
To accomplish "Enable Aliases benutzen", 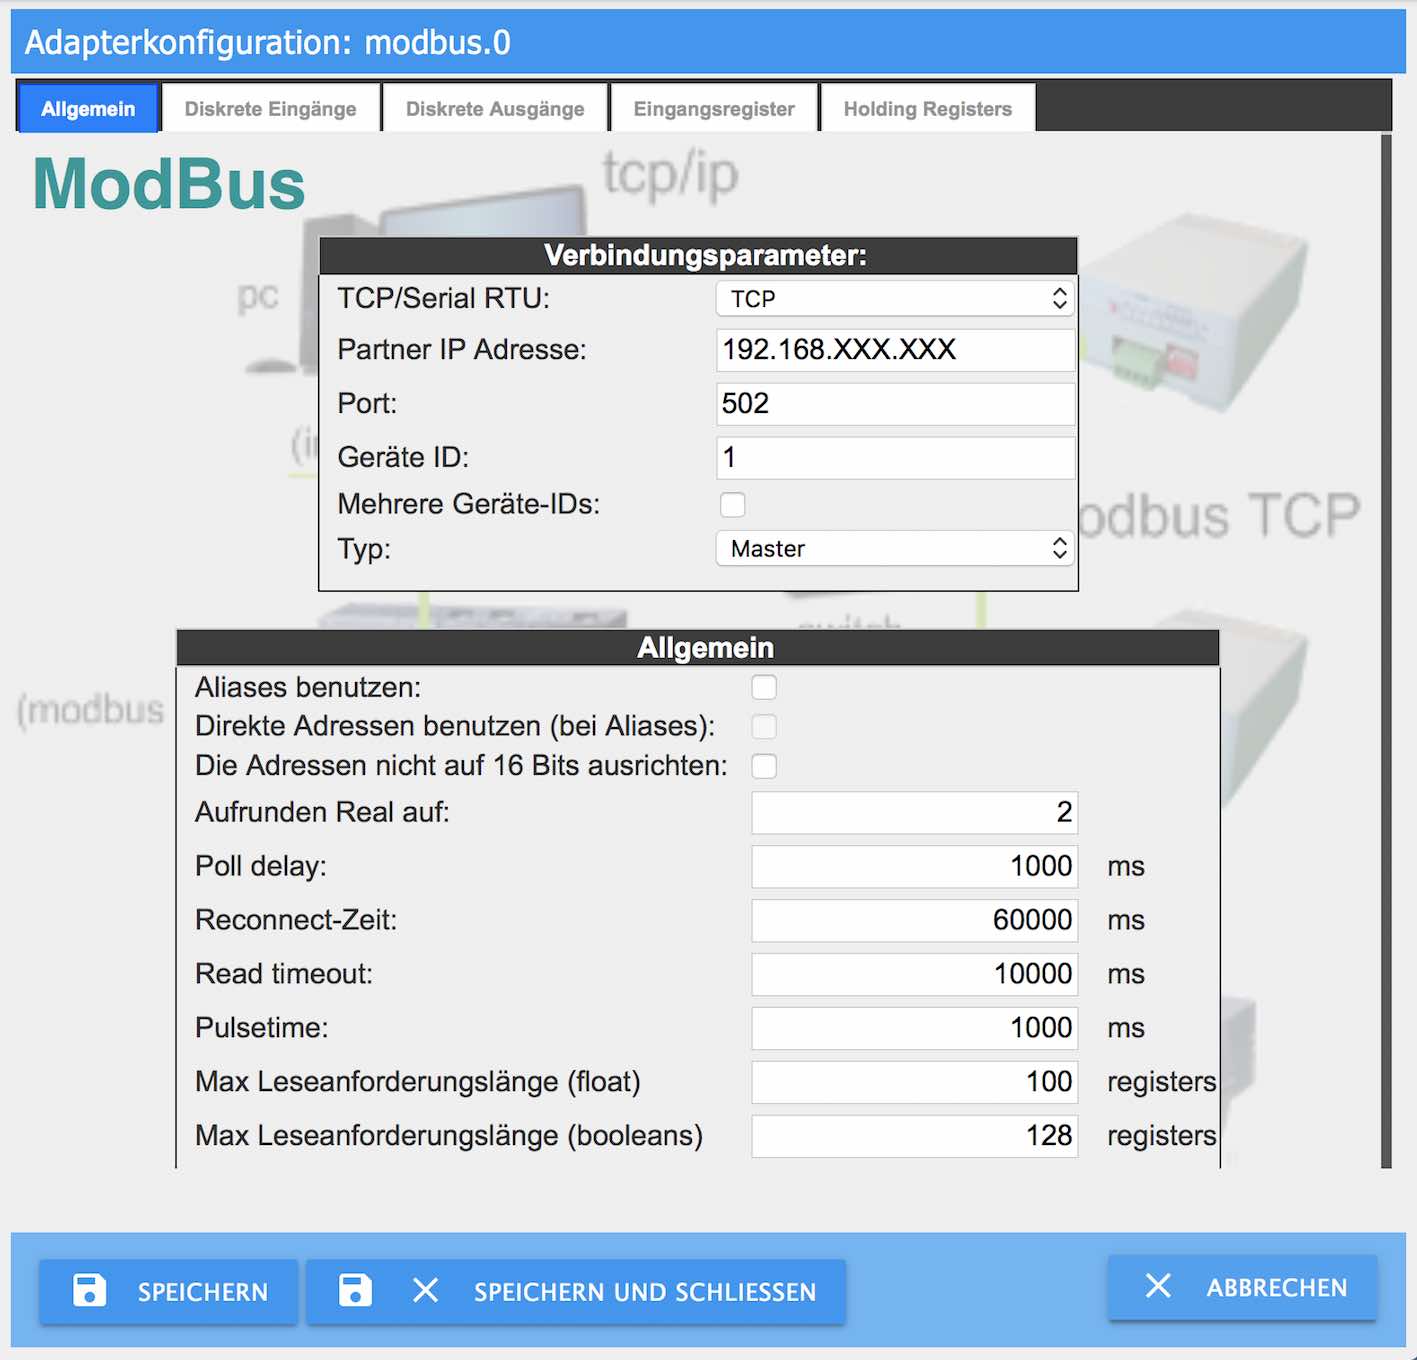I will (x=764, y=687).
